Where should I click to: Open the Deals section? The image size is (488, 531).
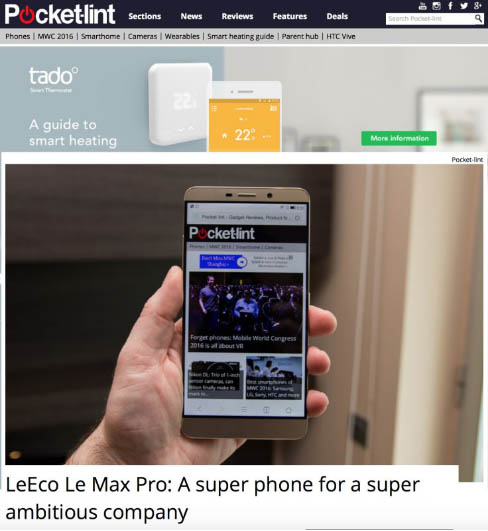[x=337, y=16]
